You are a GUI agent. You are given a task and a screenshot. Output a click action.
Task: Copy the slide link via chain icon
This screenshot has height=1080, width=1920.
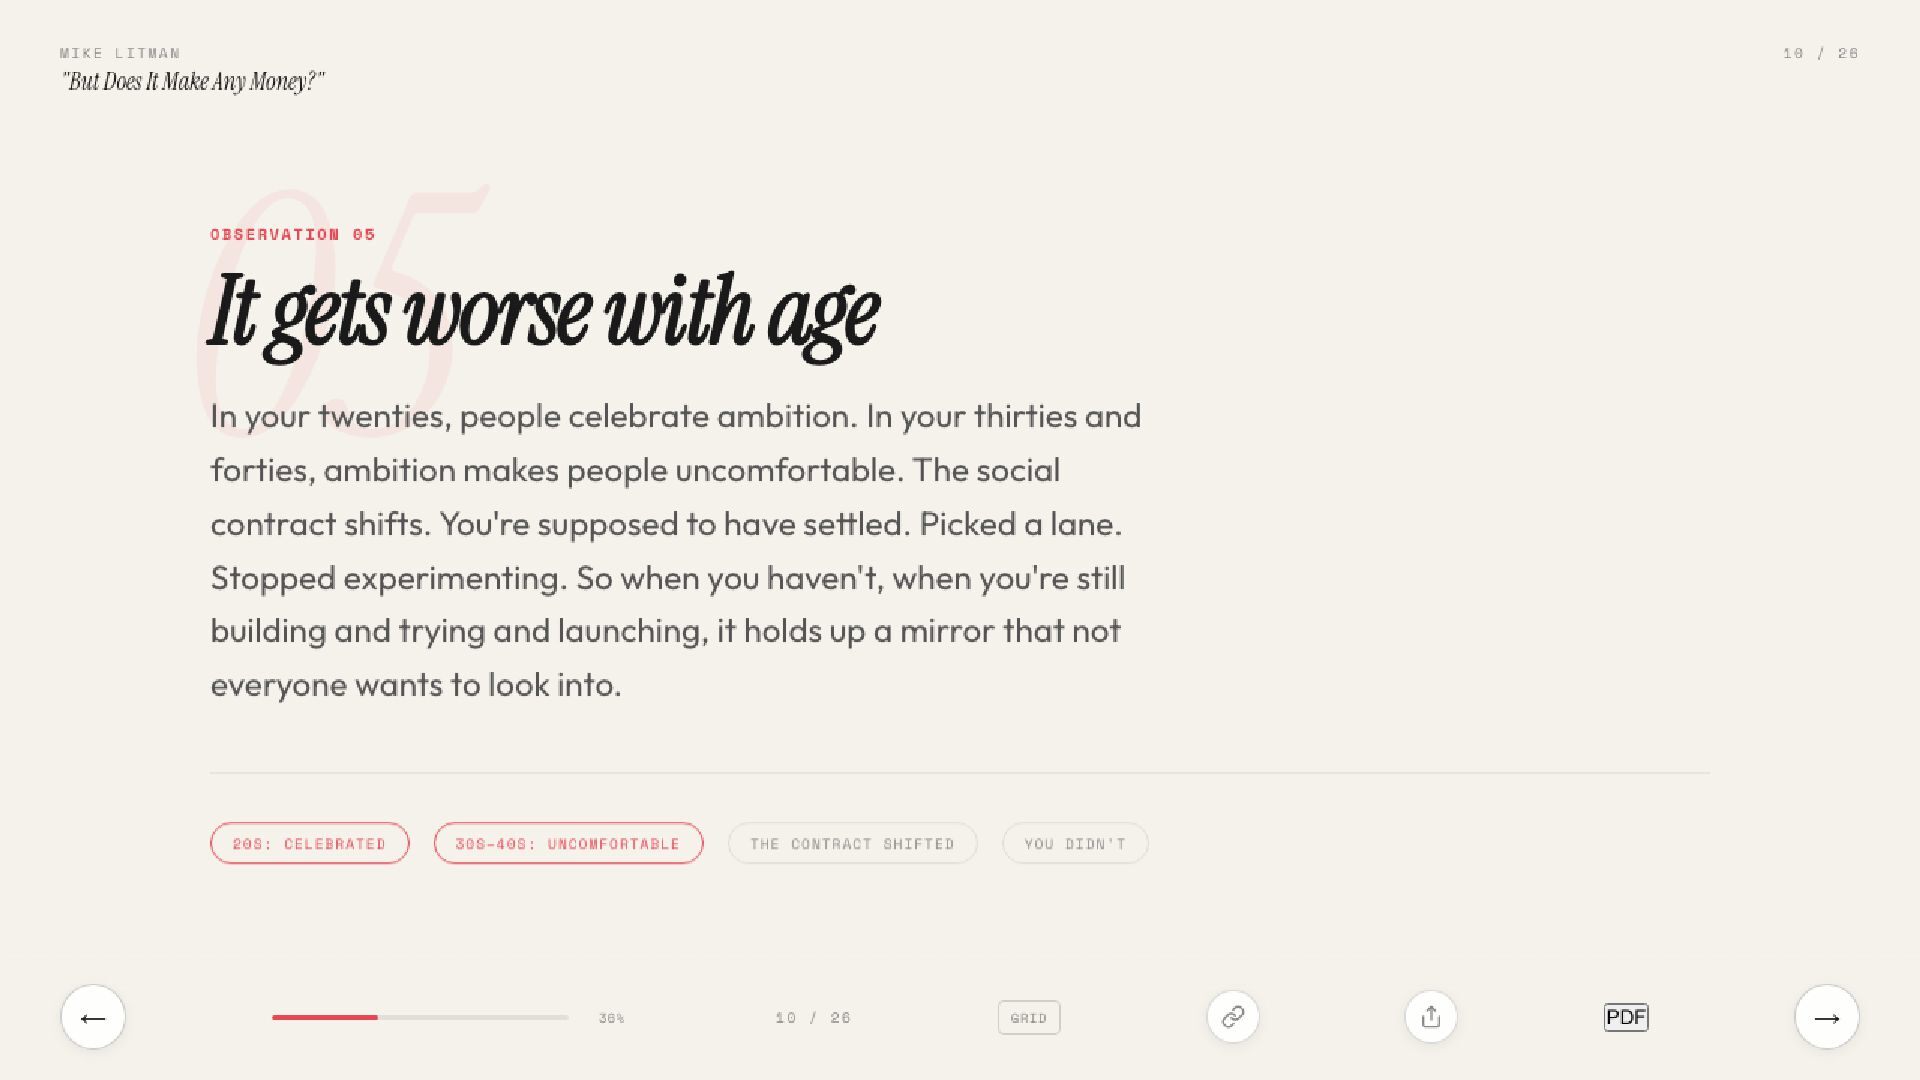(x=1232, y=1017)
